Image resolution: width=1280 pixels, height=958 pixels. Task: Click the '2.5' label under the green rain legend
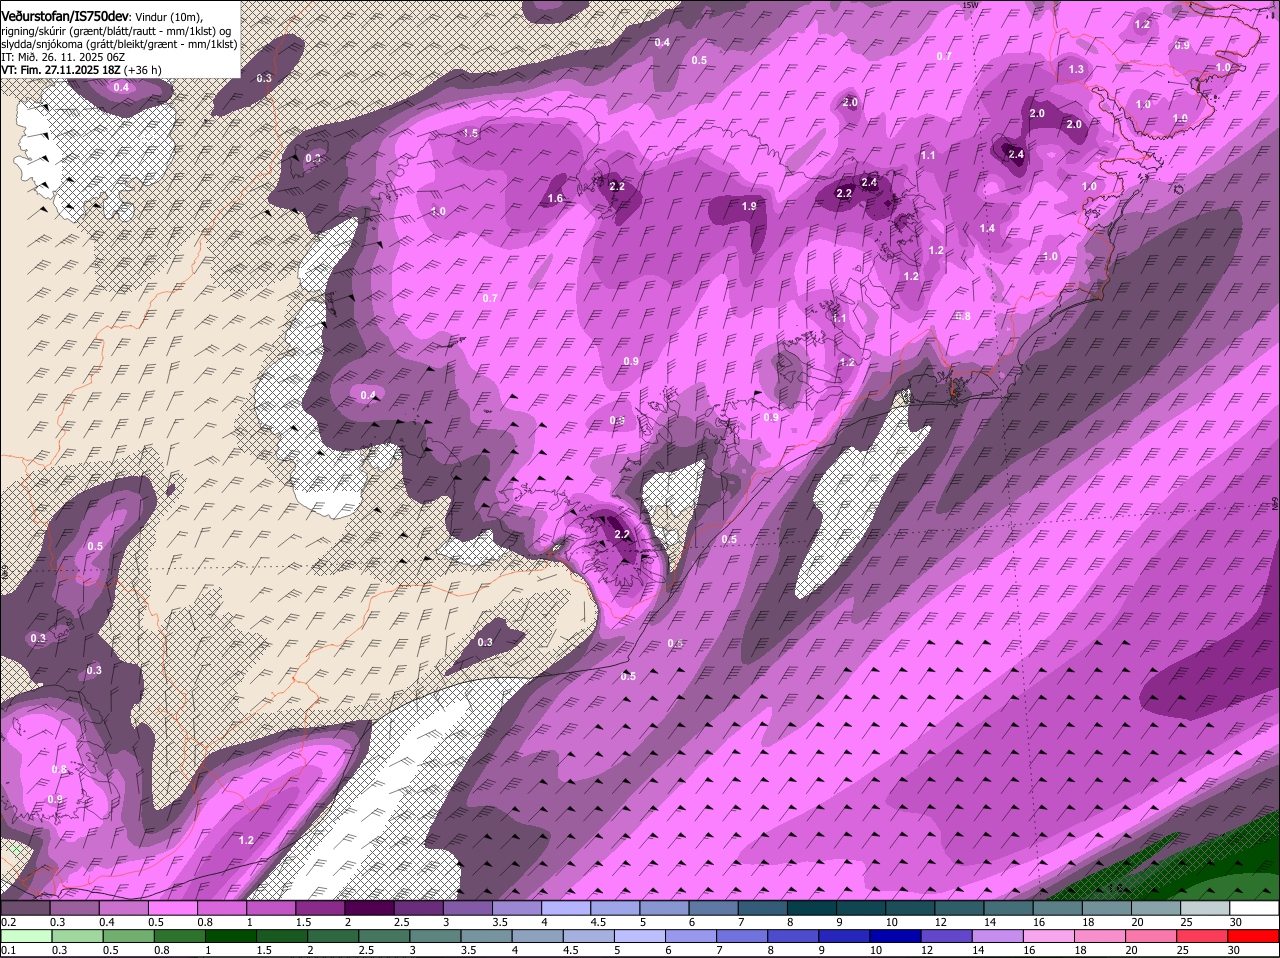pyautogui.click(x=366, y=950)
